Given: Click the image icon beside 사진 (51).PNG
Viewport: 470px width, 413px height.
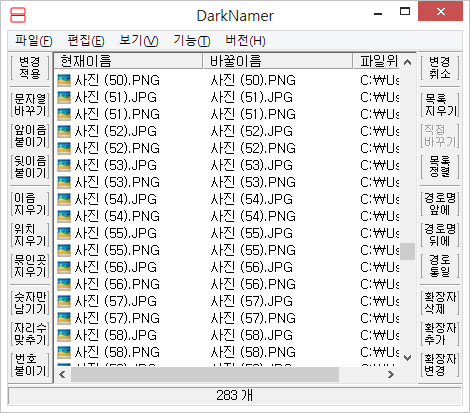Looking at the screenshot, I should tap(64, 114).
